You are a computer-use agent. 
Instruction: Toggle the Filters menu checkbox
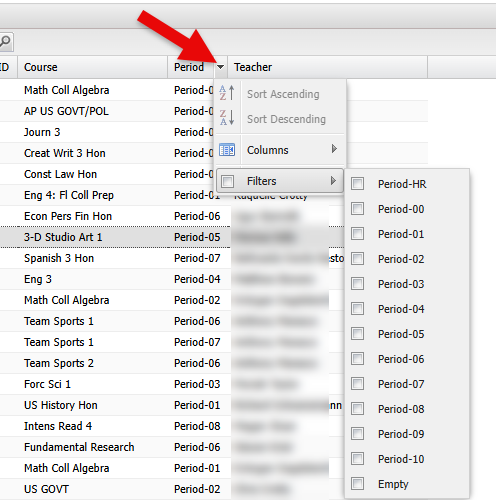point(228,181)
